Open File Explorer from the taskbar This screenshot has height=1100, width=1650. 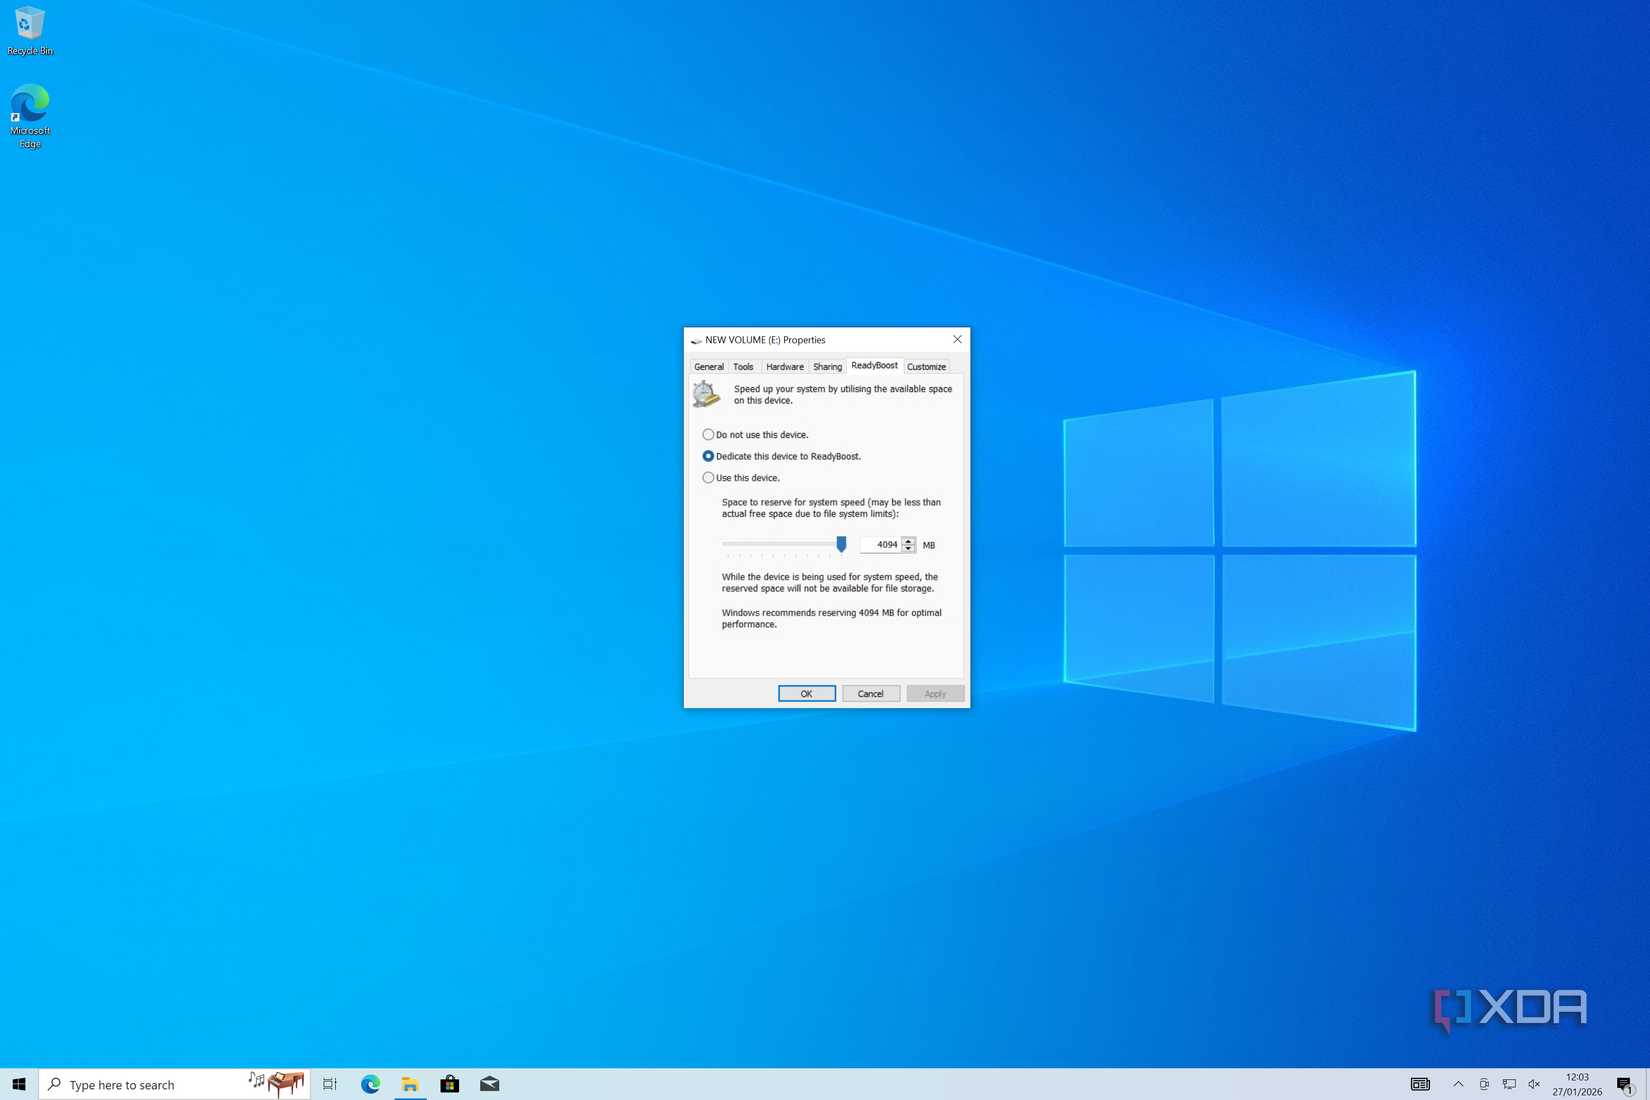tap(410, 1084)
